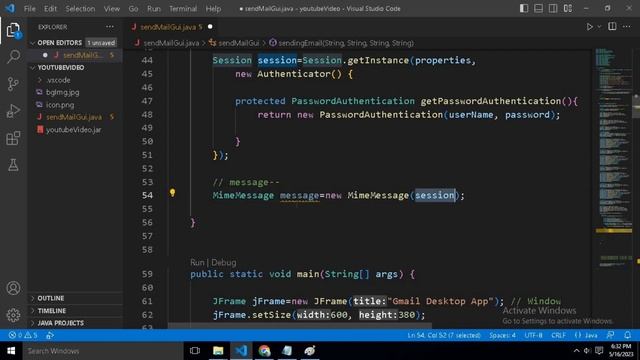This screenshot has width=640, height=360.
Task: Open the Selection menu
Action: tap(80, 9)
